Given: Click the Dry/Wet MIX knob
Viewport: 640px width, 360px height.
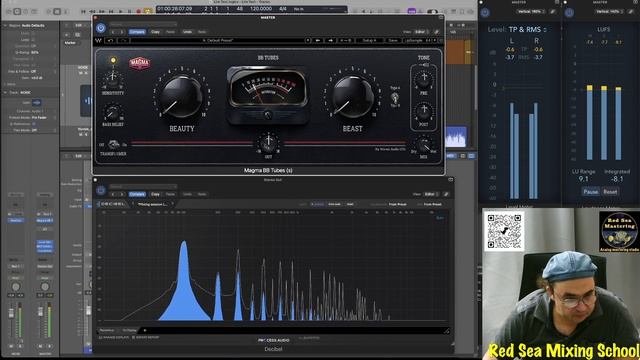Looking at the screenshot, I should [423, 146].
